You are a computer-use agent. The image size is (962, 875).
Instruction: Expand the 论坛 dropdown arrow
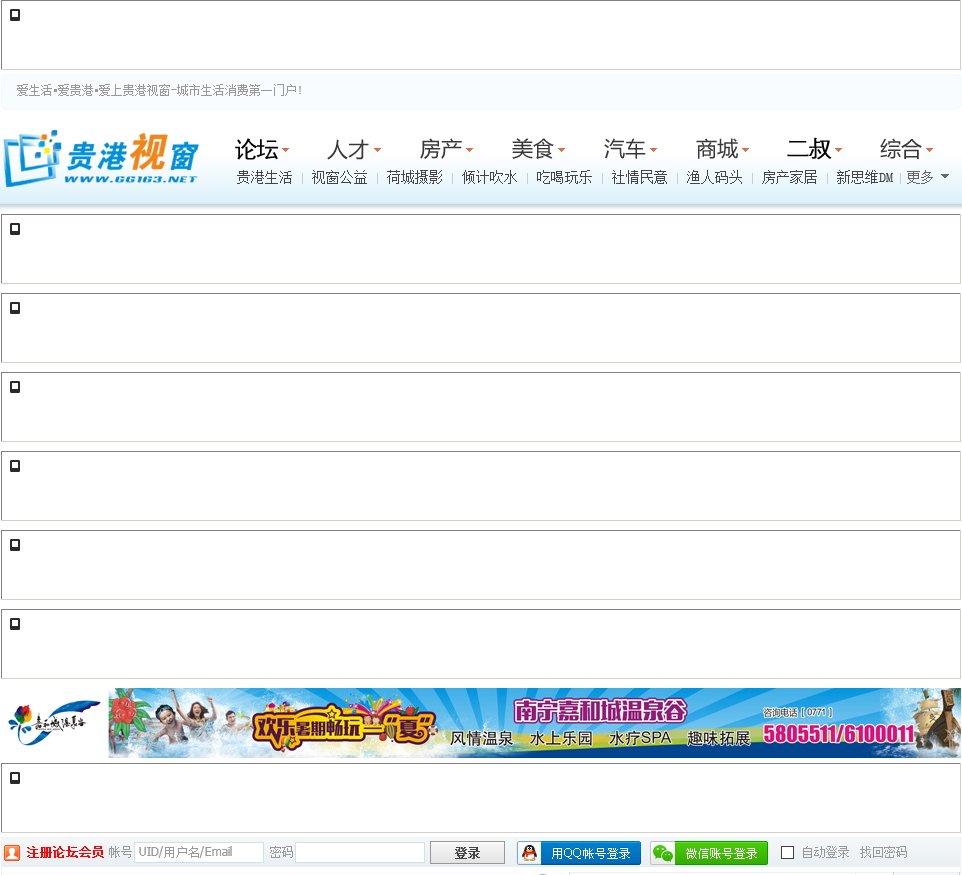click(286, 150)
